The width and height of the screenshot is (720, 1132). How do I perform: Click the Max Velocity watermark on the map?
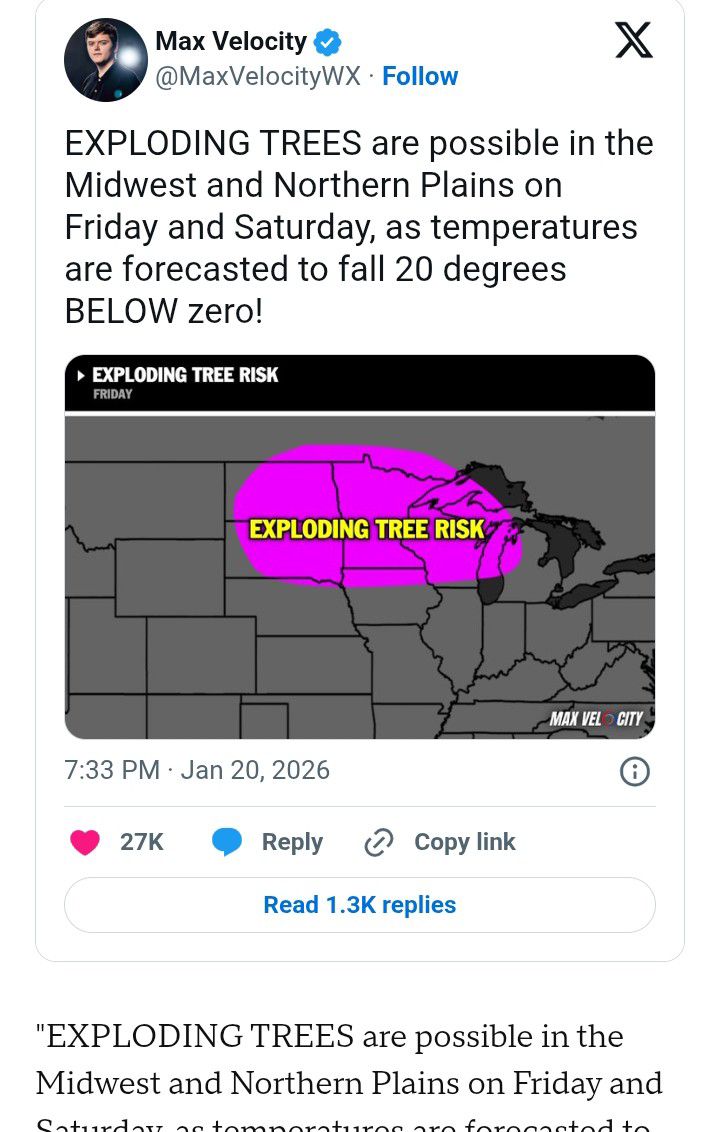(x=598, y=716)
